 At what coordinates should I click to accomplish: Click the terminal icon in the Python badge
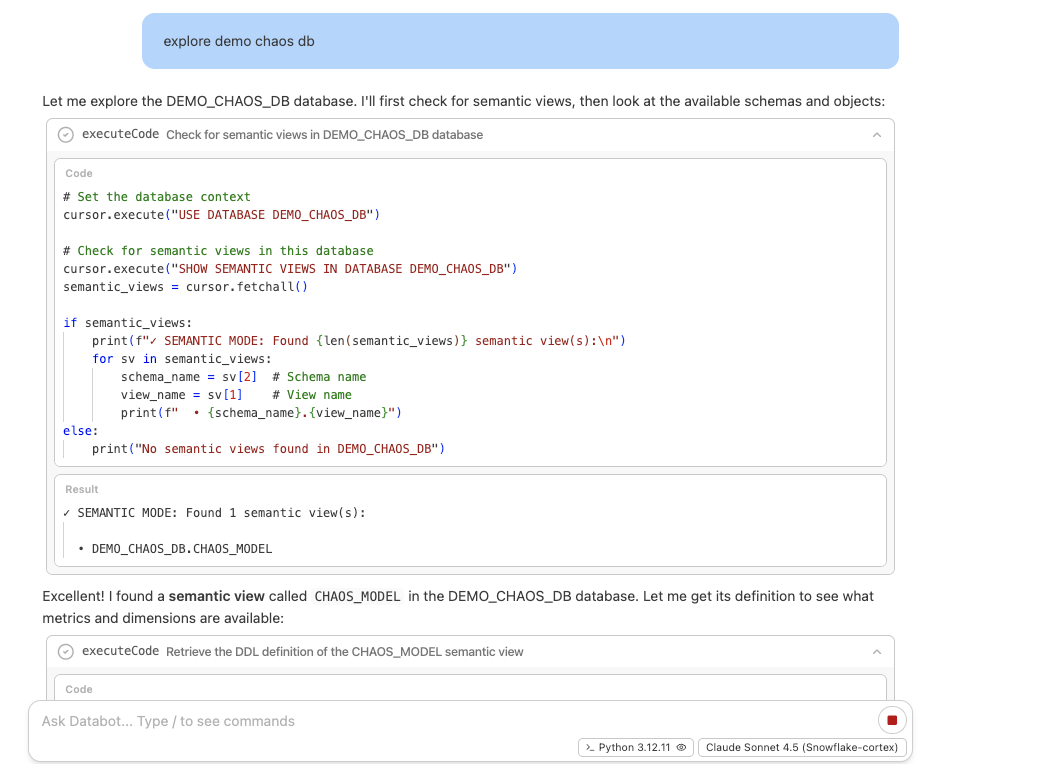pos(590,747)
